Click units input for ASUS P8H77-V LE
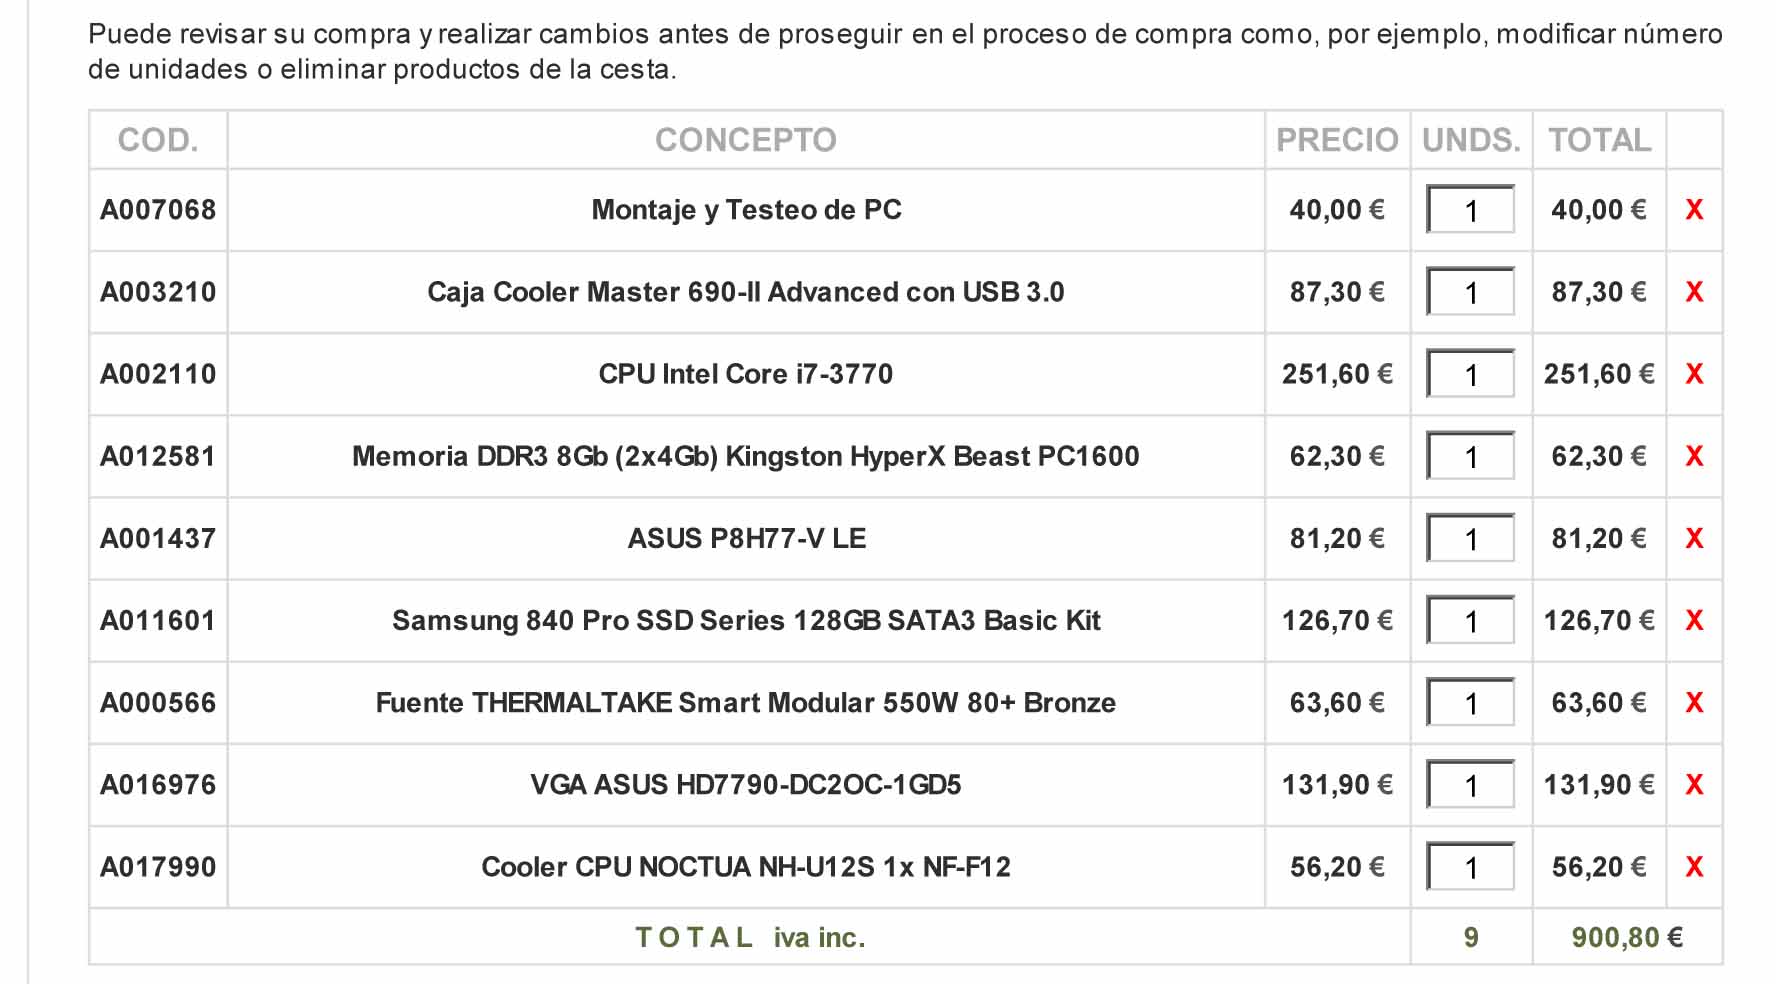Screen dimensions: 1776x984 [1470, 538]
